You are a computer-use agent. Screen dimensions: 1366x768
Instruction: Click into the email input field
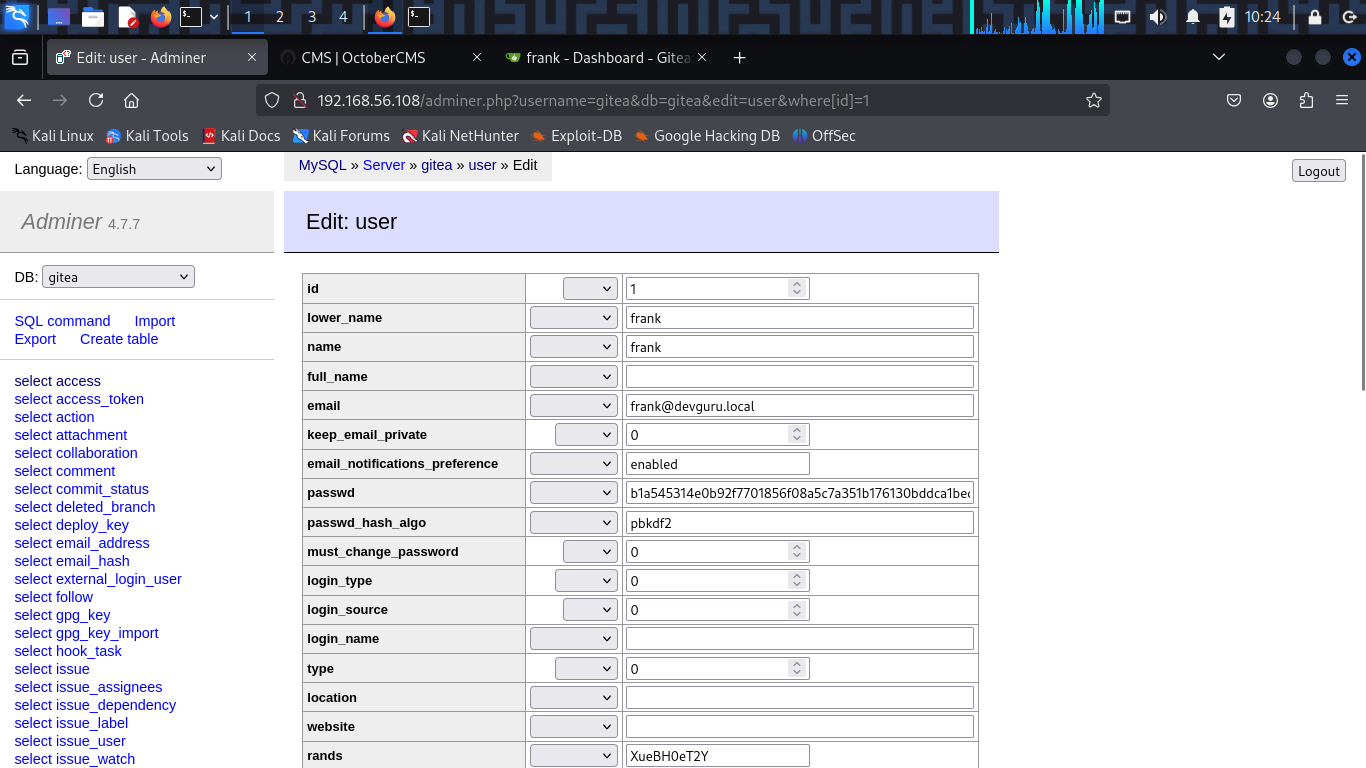(799, 406)
